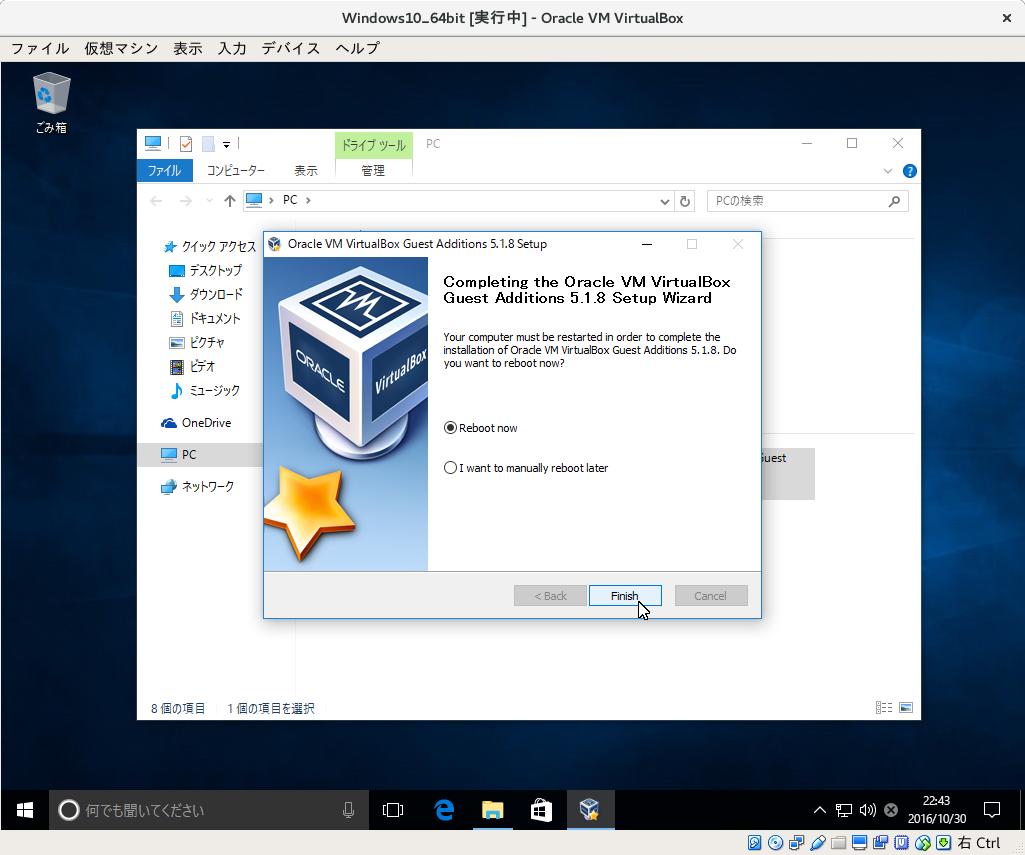Viewport: 1025px width, 855px height.
Task: Open the ファイル menu in VirtualBox menu bar
Action: [x=40, y=48]
